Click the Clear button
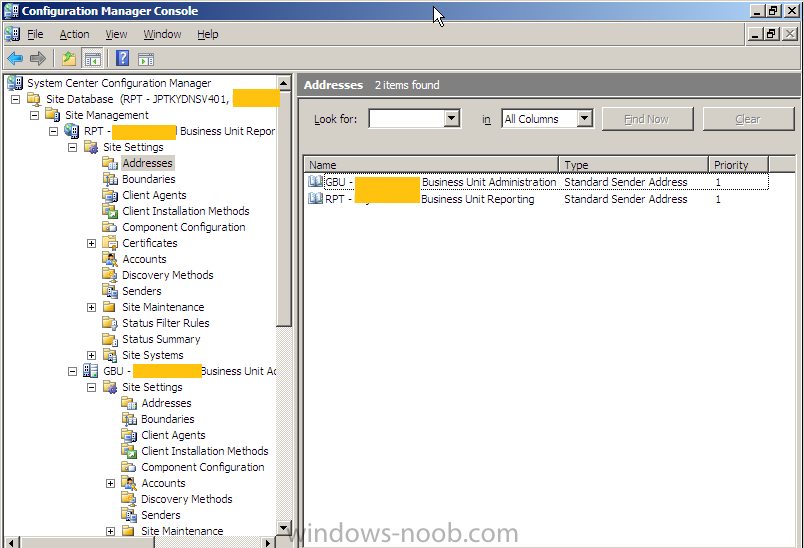 click(748, 119)
